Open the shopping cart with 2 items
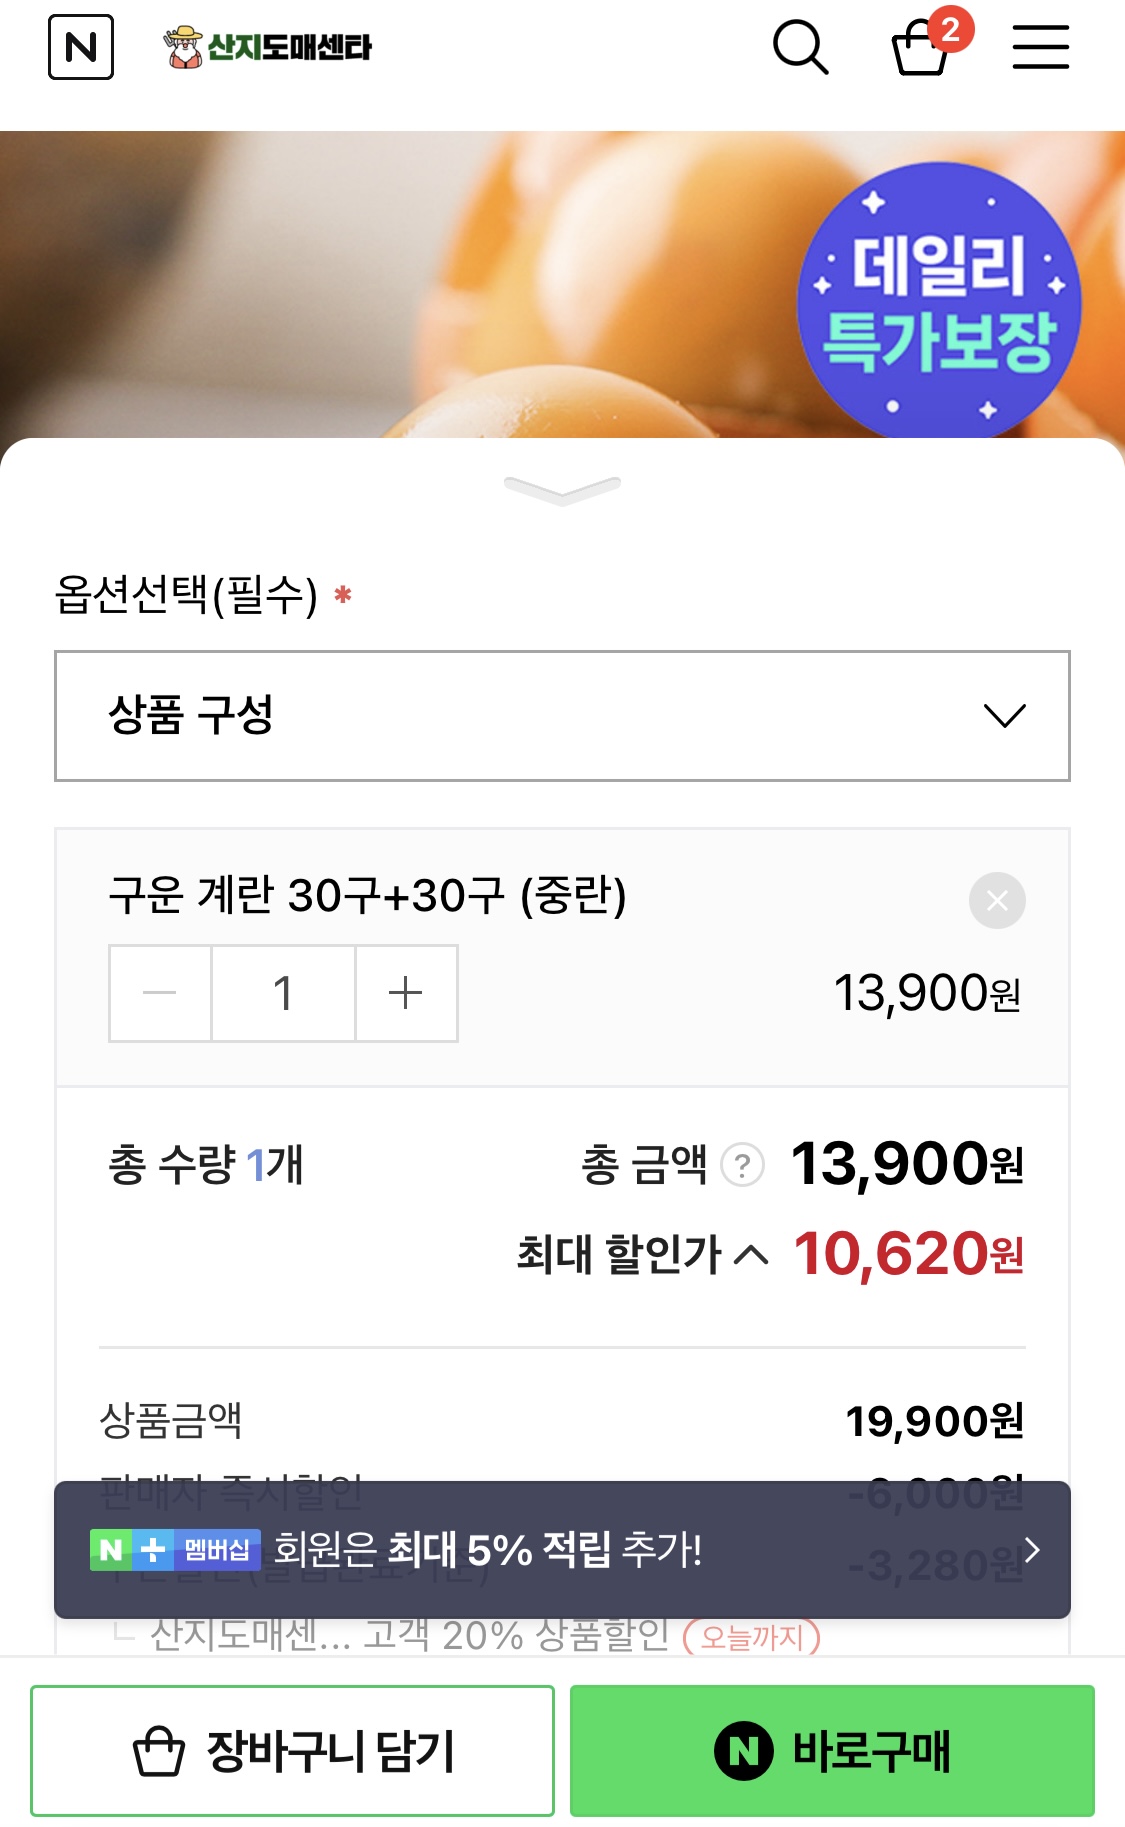Viewport: 1125px width, 1827px height. pyautogui.click(x=921, y=47)
